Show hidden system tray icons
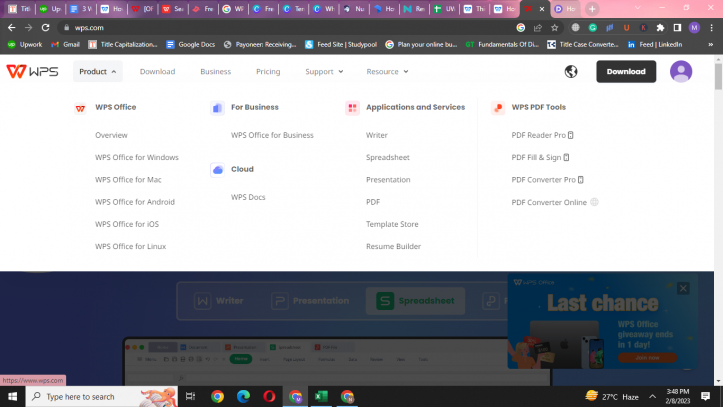 click(652, 396)
